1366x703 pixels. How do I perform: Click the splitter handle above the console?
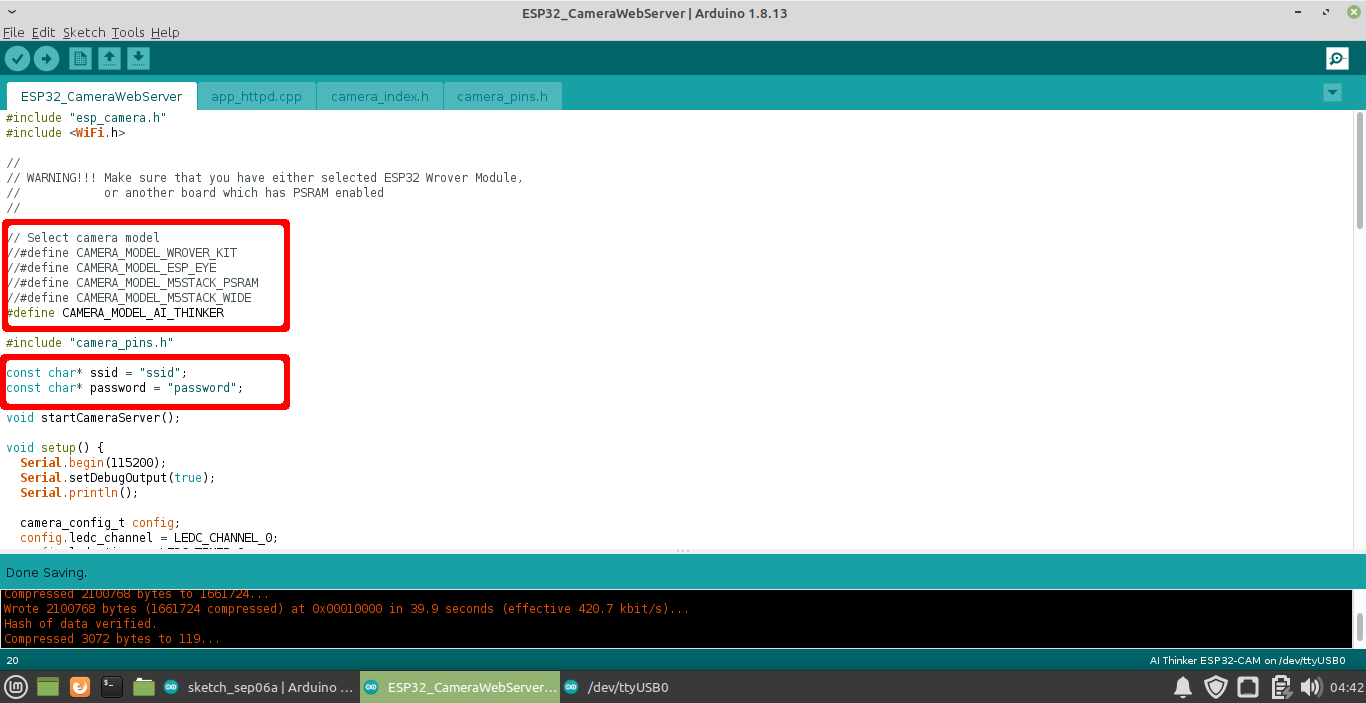click(683, 551)
